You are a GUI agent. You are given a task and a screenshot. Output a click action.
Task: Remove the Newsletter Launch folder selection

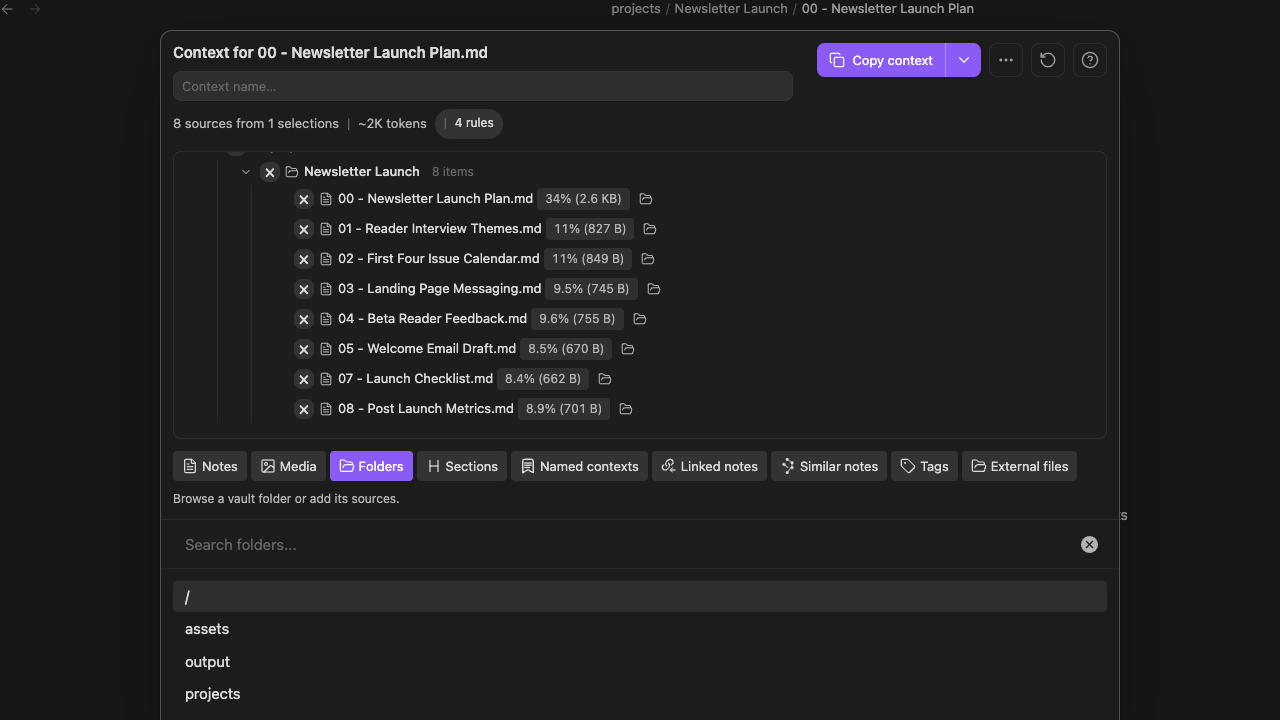click(x=270, y=172)
